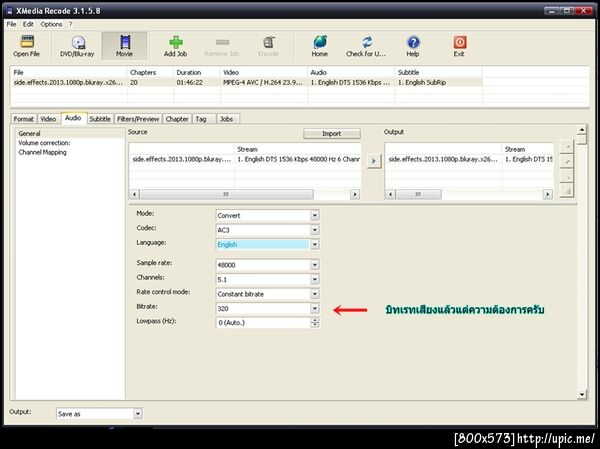Click the Audio column header in the file list
The height and width of the screenshot is (449, 600).
pyautogui.click(x=351, y=72)
